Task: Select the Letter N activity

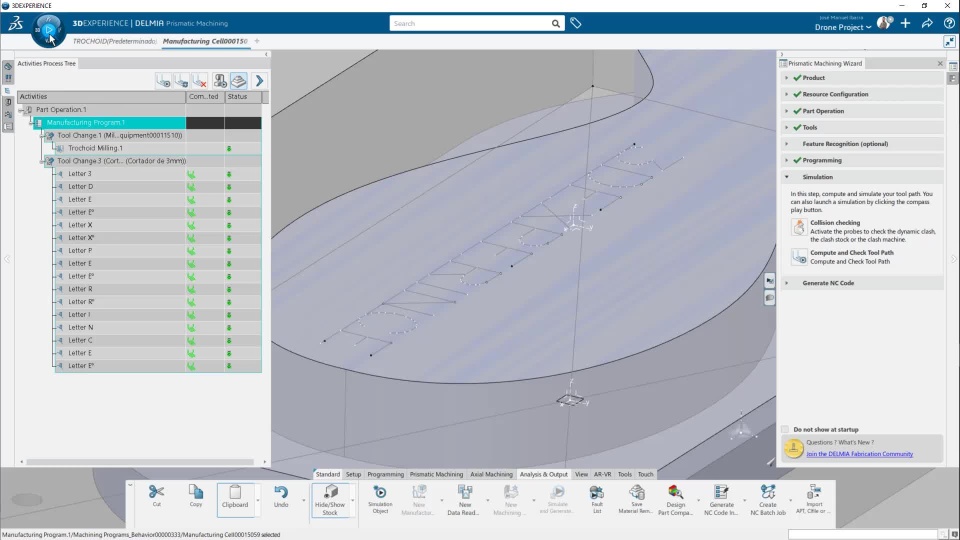Action: click(80, 328)
